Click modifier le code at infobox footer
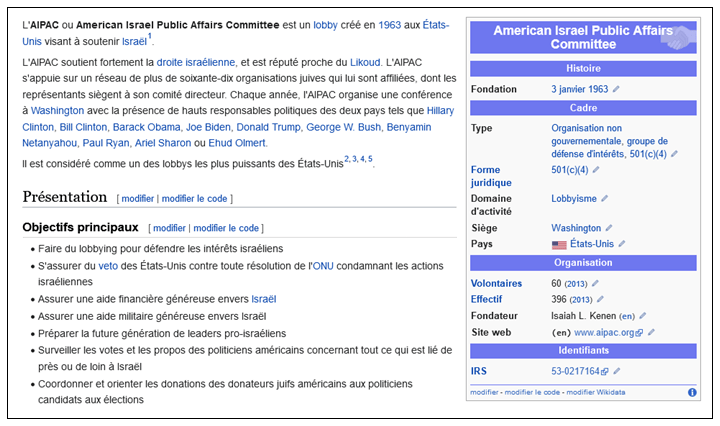720x426 pixels. coord(532,392)
